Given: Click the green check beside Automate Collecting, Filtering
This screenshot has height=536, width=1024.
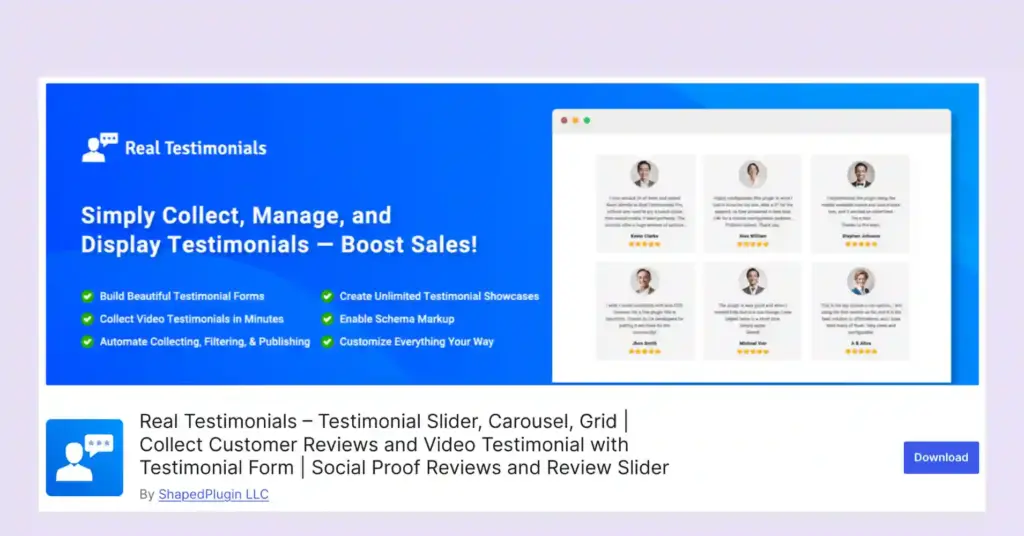Looking at the screenshot, I should (88, 341).
